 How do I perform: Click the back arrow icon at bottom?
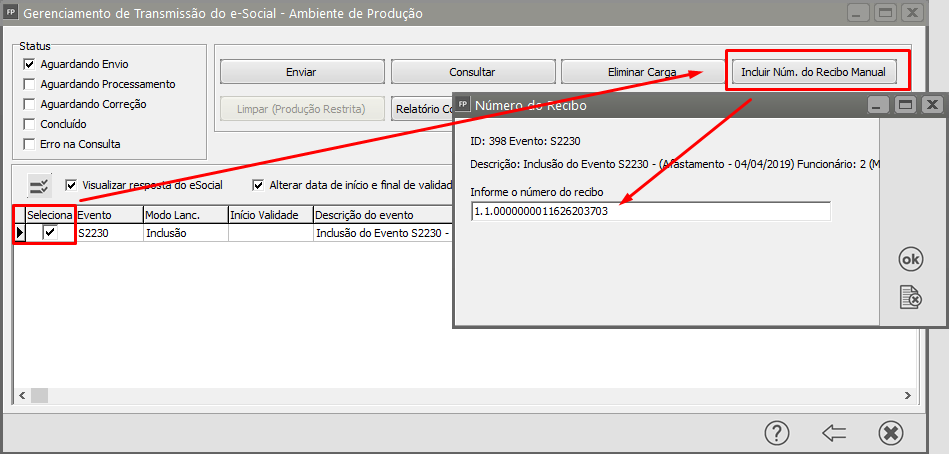[x=834, y=432]
